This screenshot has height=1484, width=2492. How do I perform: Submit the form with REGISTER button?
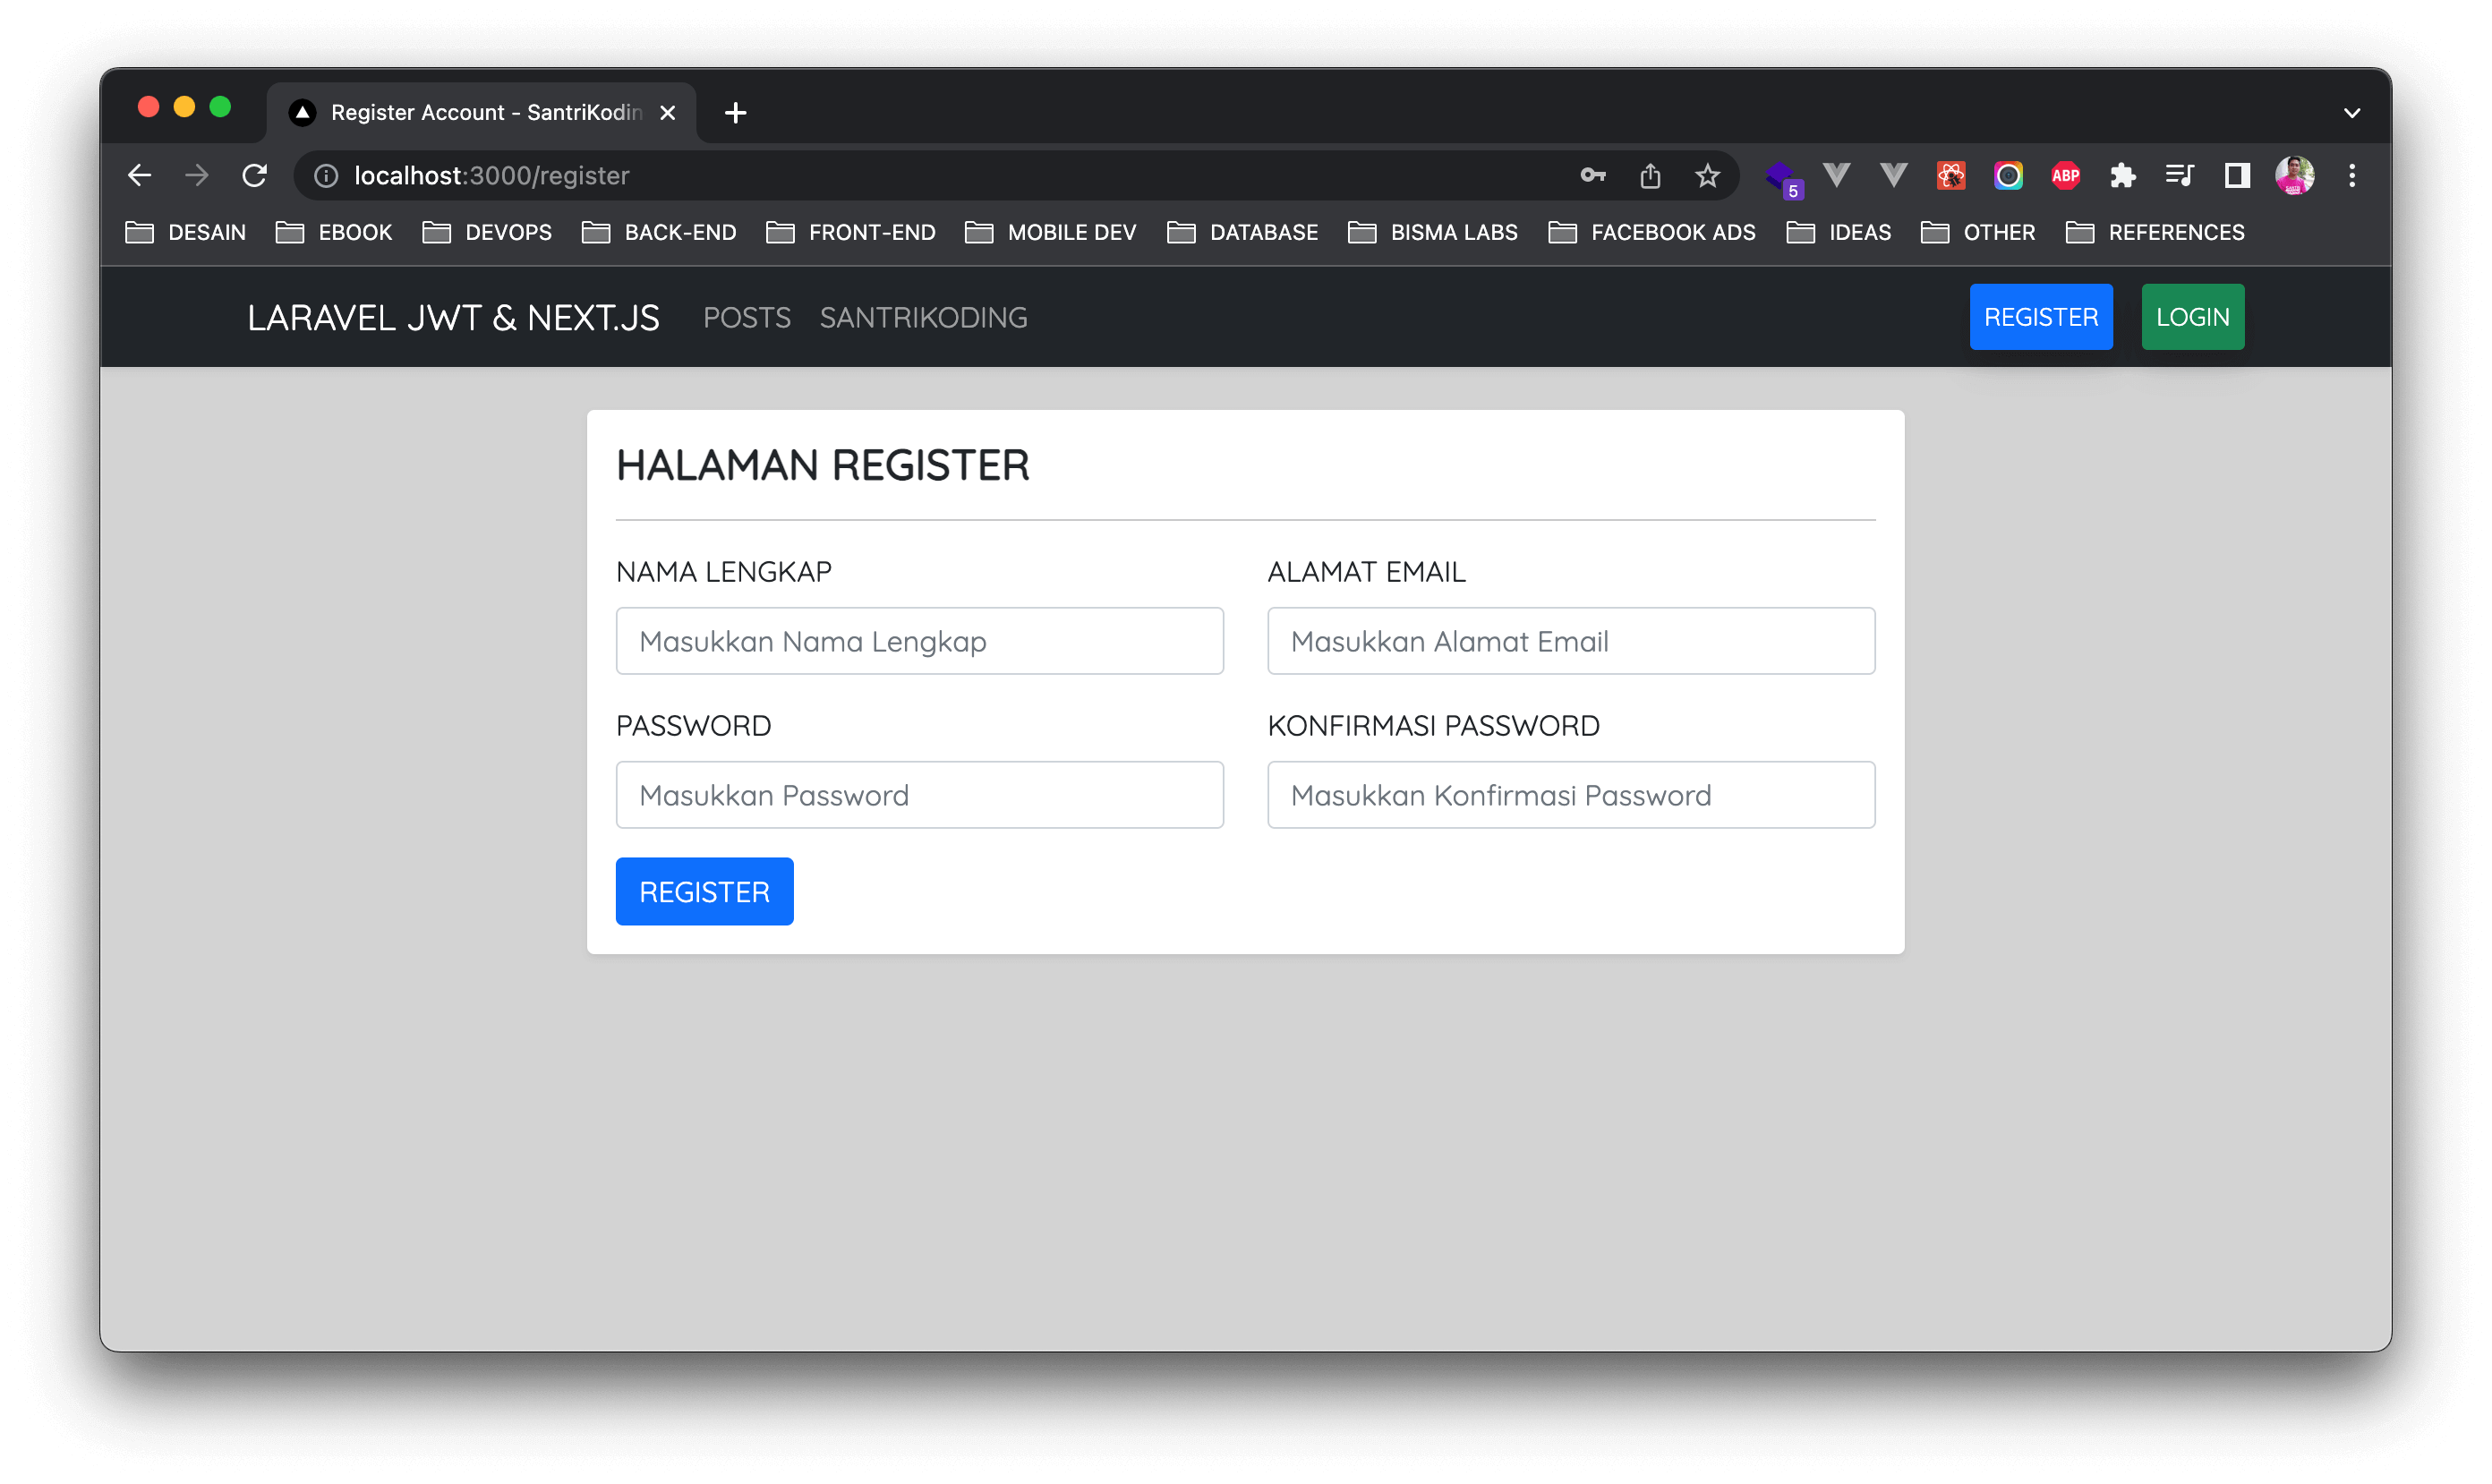point(704,891)
